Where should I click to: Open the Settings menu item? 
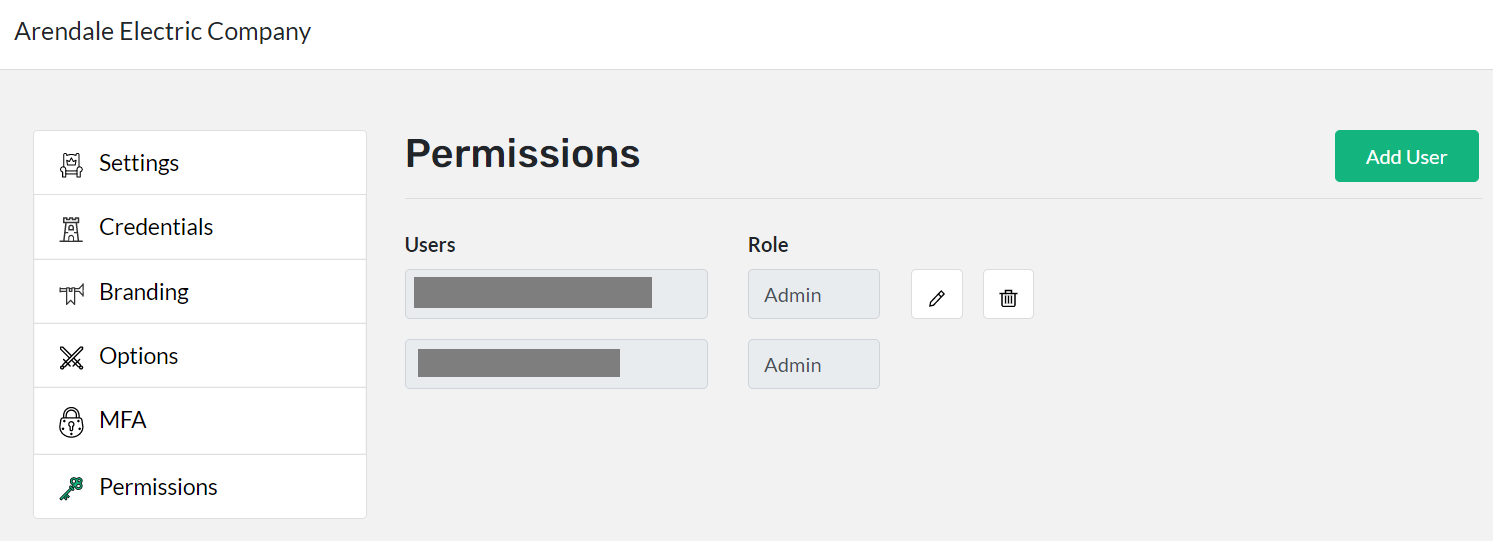139,163
